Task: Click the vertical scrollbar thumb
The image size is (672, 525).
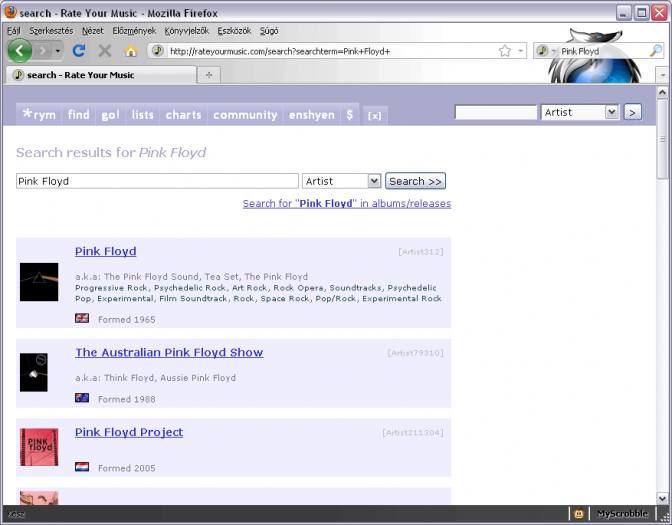Action: pos(662,139)
